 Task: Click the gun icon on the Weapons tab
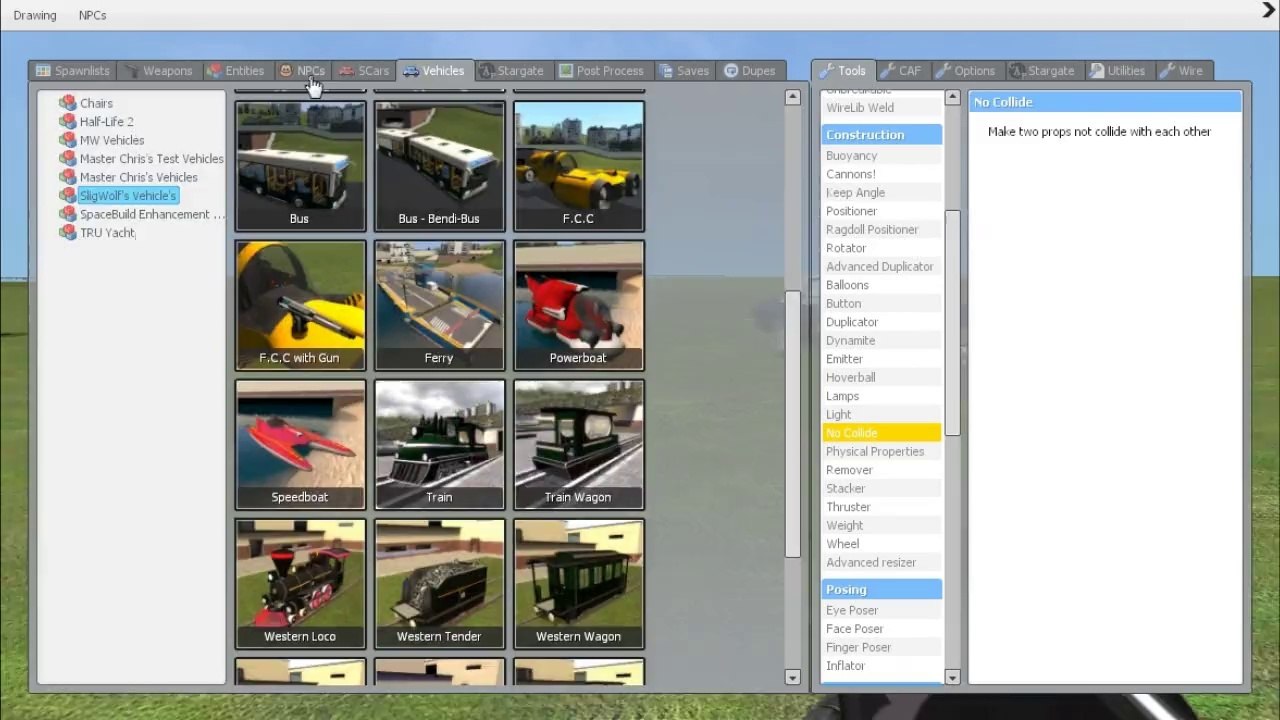tap(131, 71)
